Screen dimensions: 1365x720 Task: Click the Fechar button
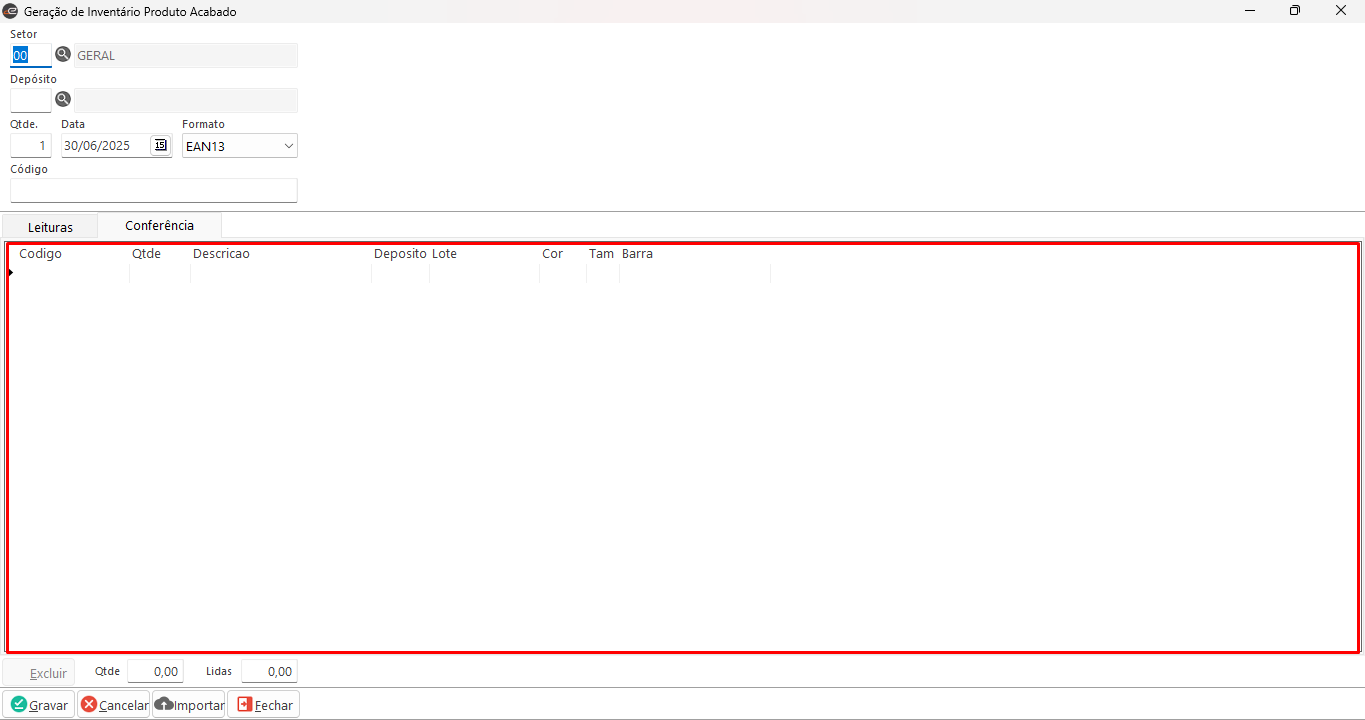[x=263, y=705]
